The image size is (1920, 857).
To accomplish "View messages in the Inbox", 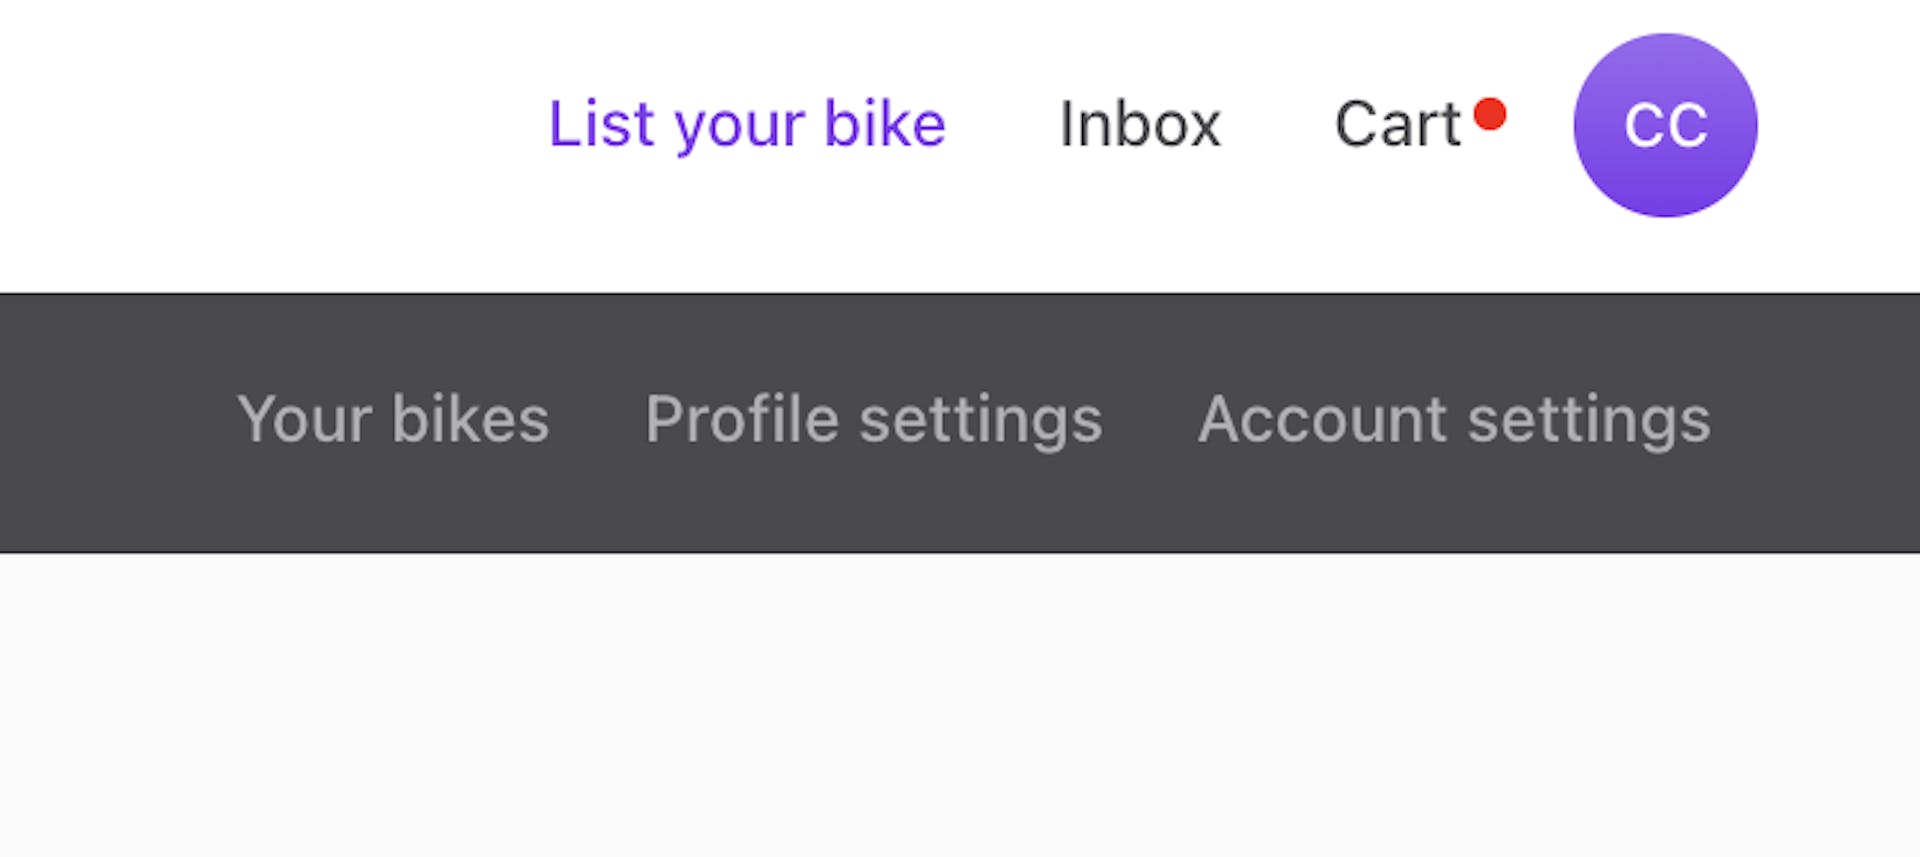I will [1140, 125].
